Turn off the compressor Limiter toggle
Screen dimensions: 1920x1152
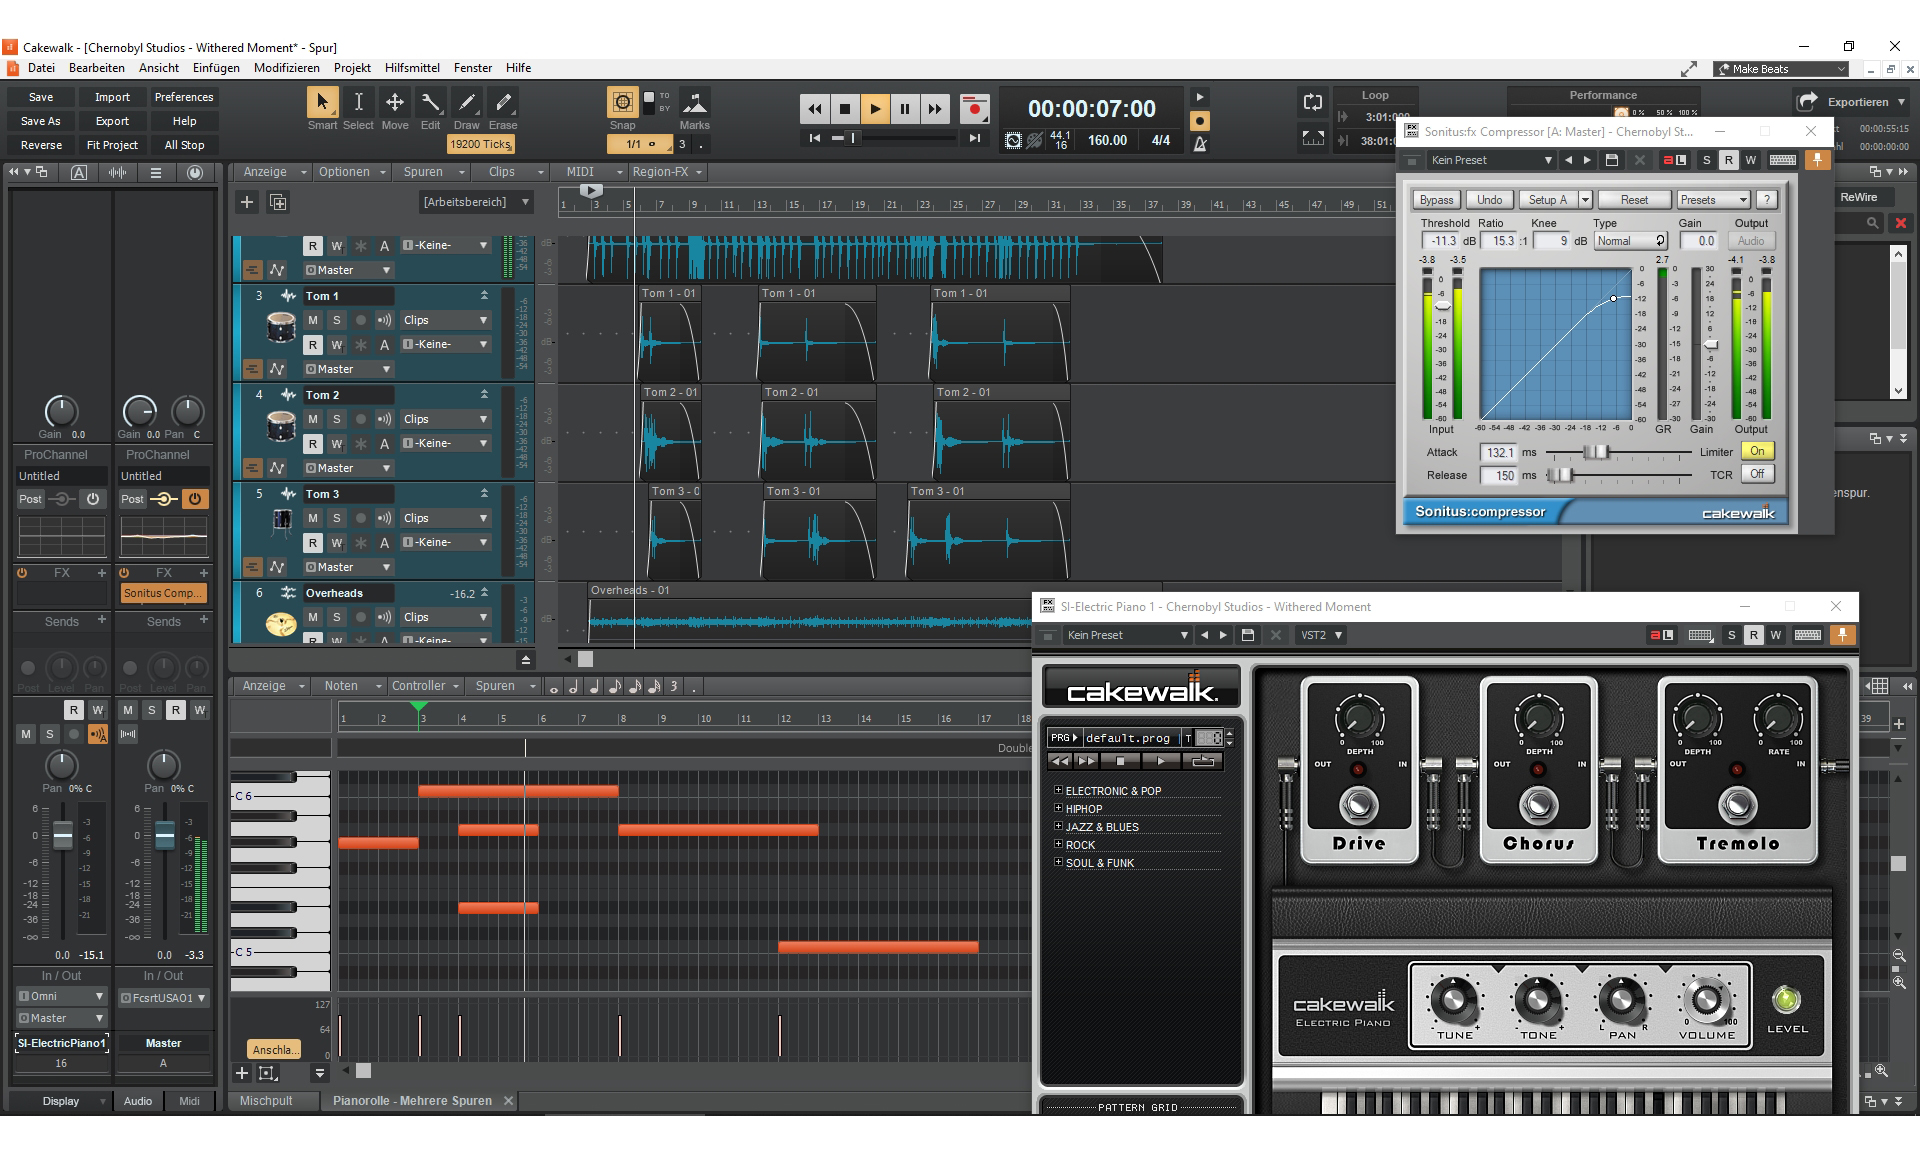click(x=1757, y=451)
